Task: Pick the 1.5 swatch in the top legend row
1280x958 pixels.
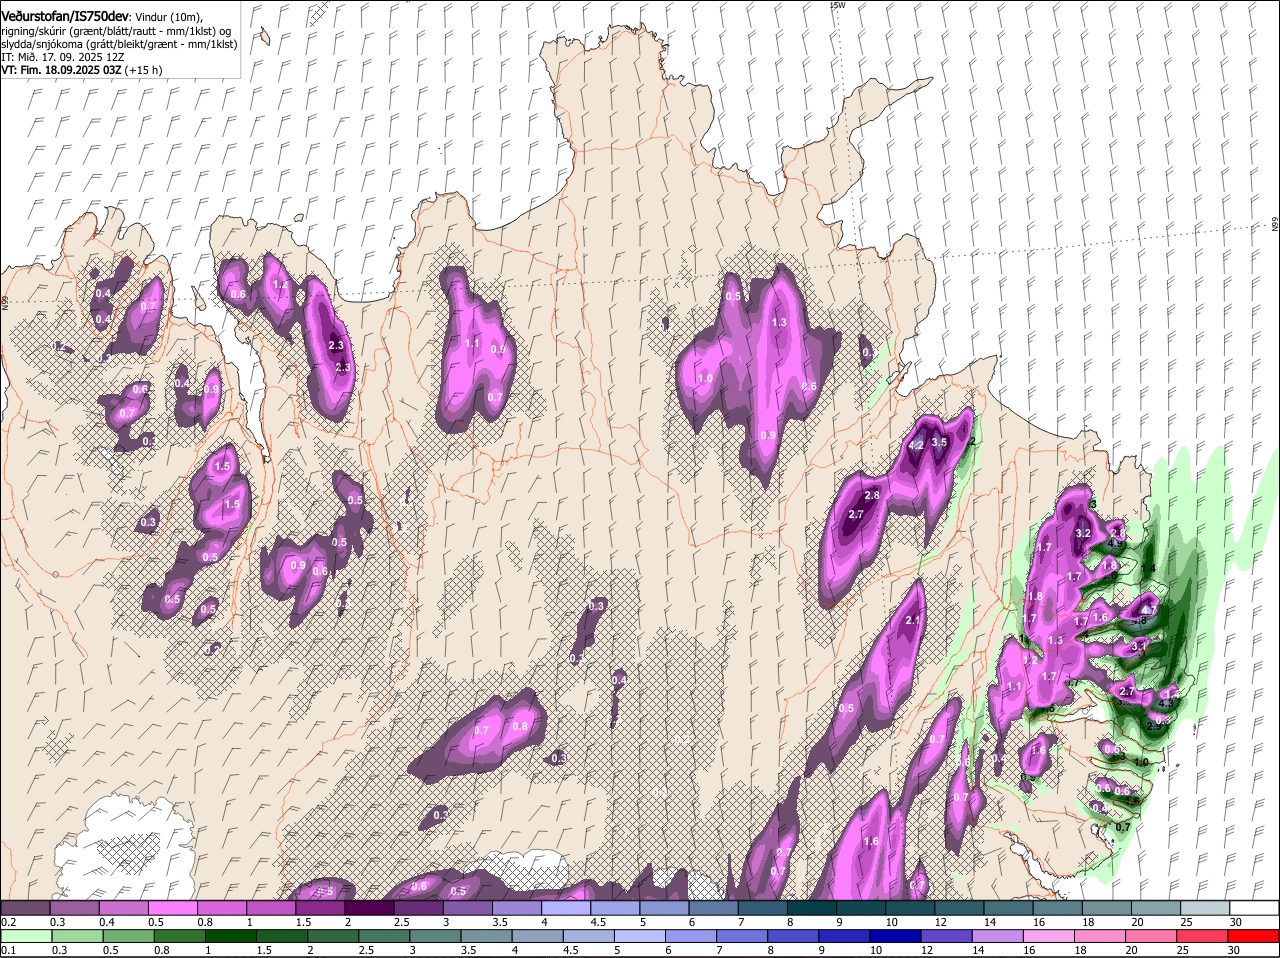Action: (x=321, y=908)
